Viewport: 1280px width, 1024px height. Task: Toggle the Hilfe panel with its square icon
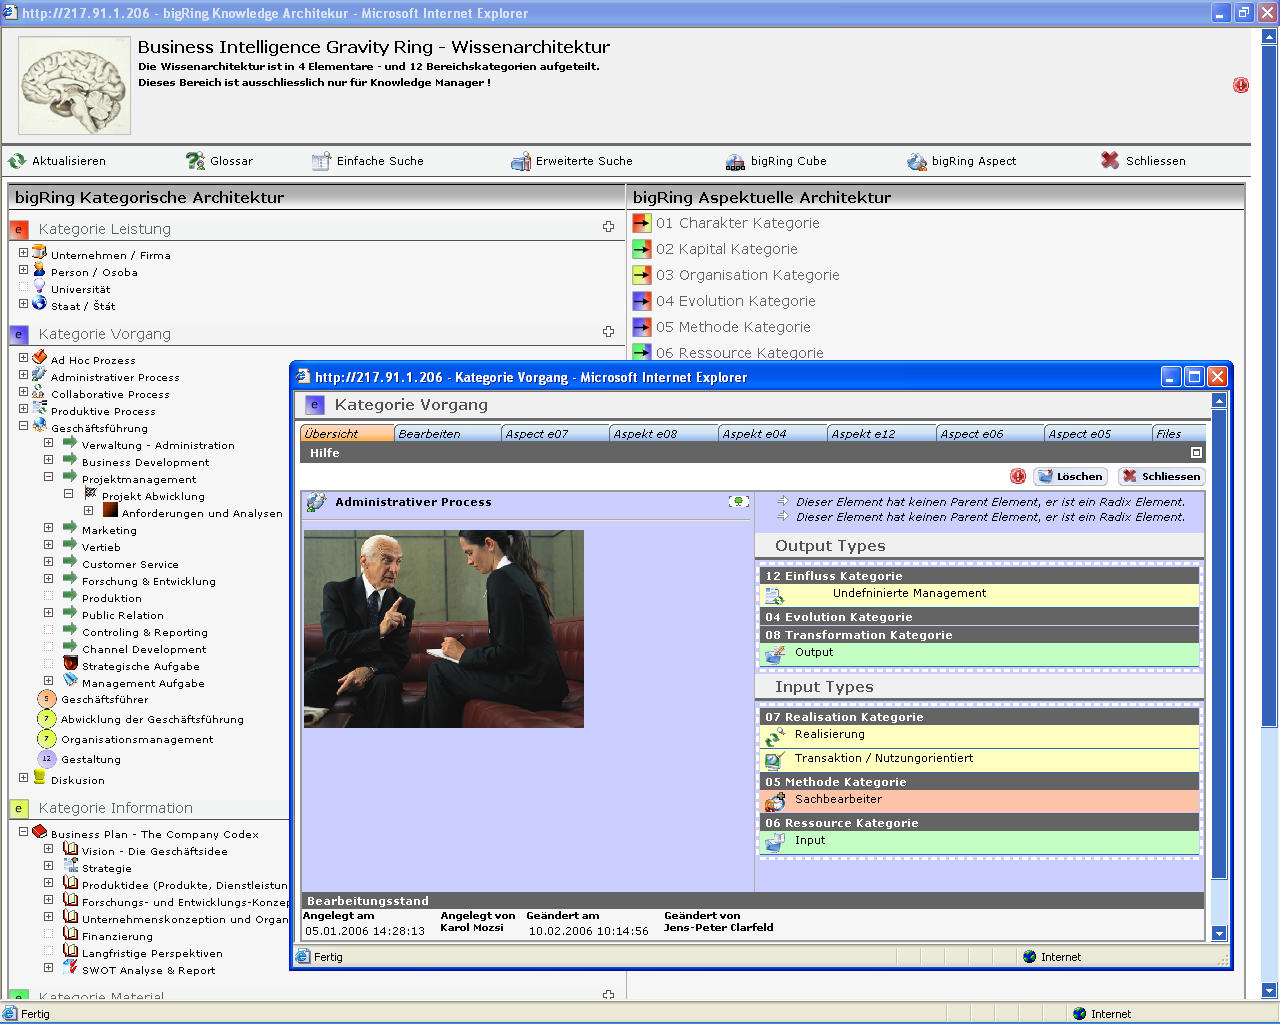pyautogui.click(x=1196, y=453)
